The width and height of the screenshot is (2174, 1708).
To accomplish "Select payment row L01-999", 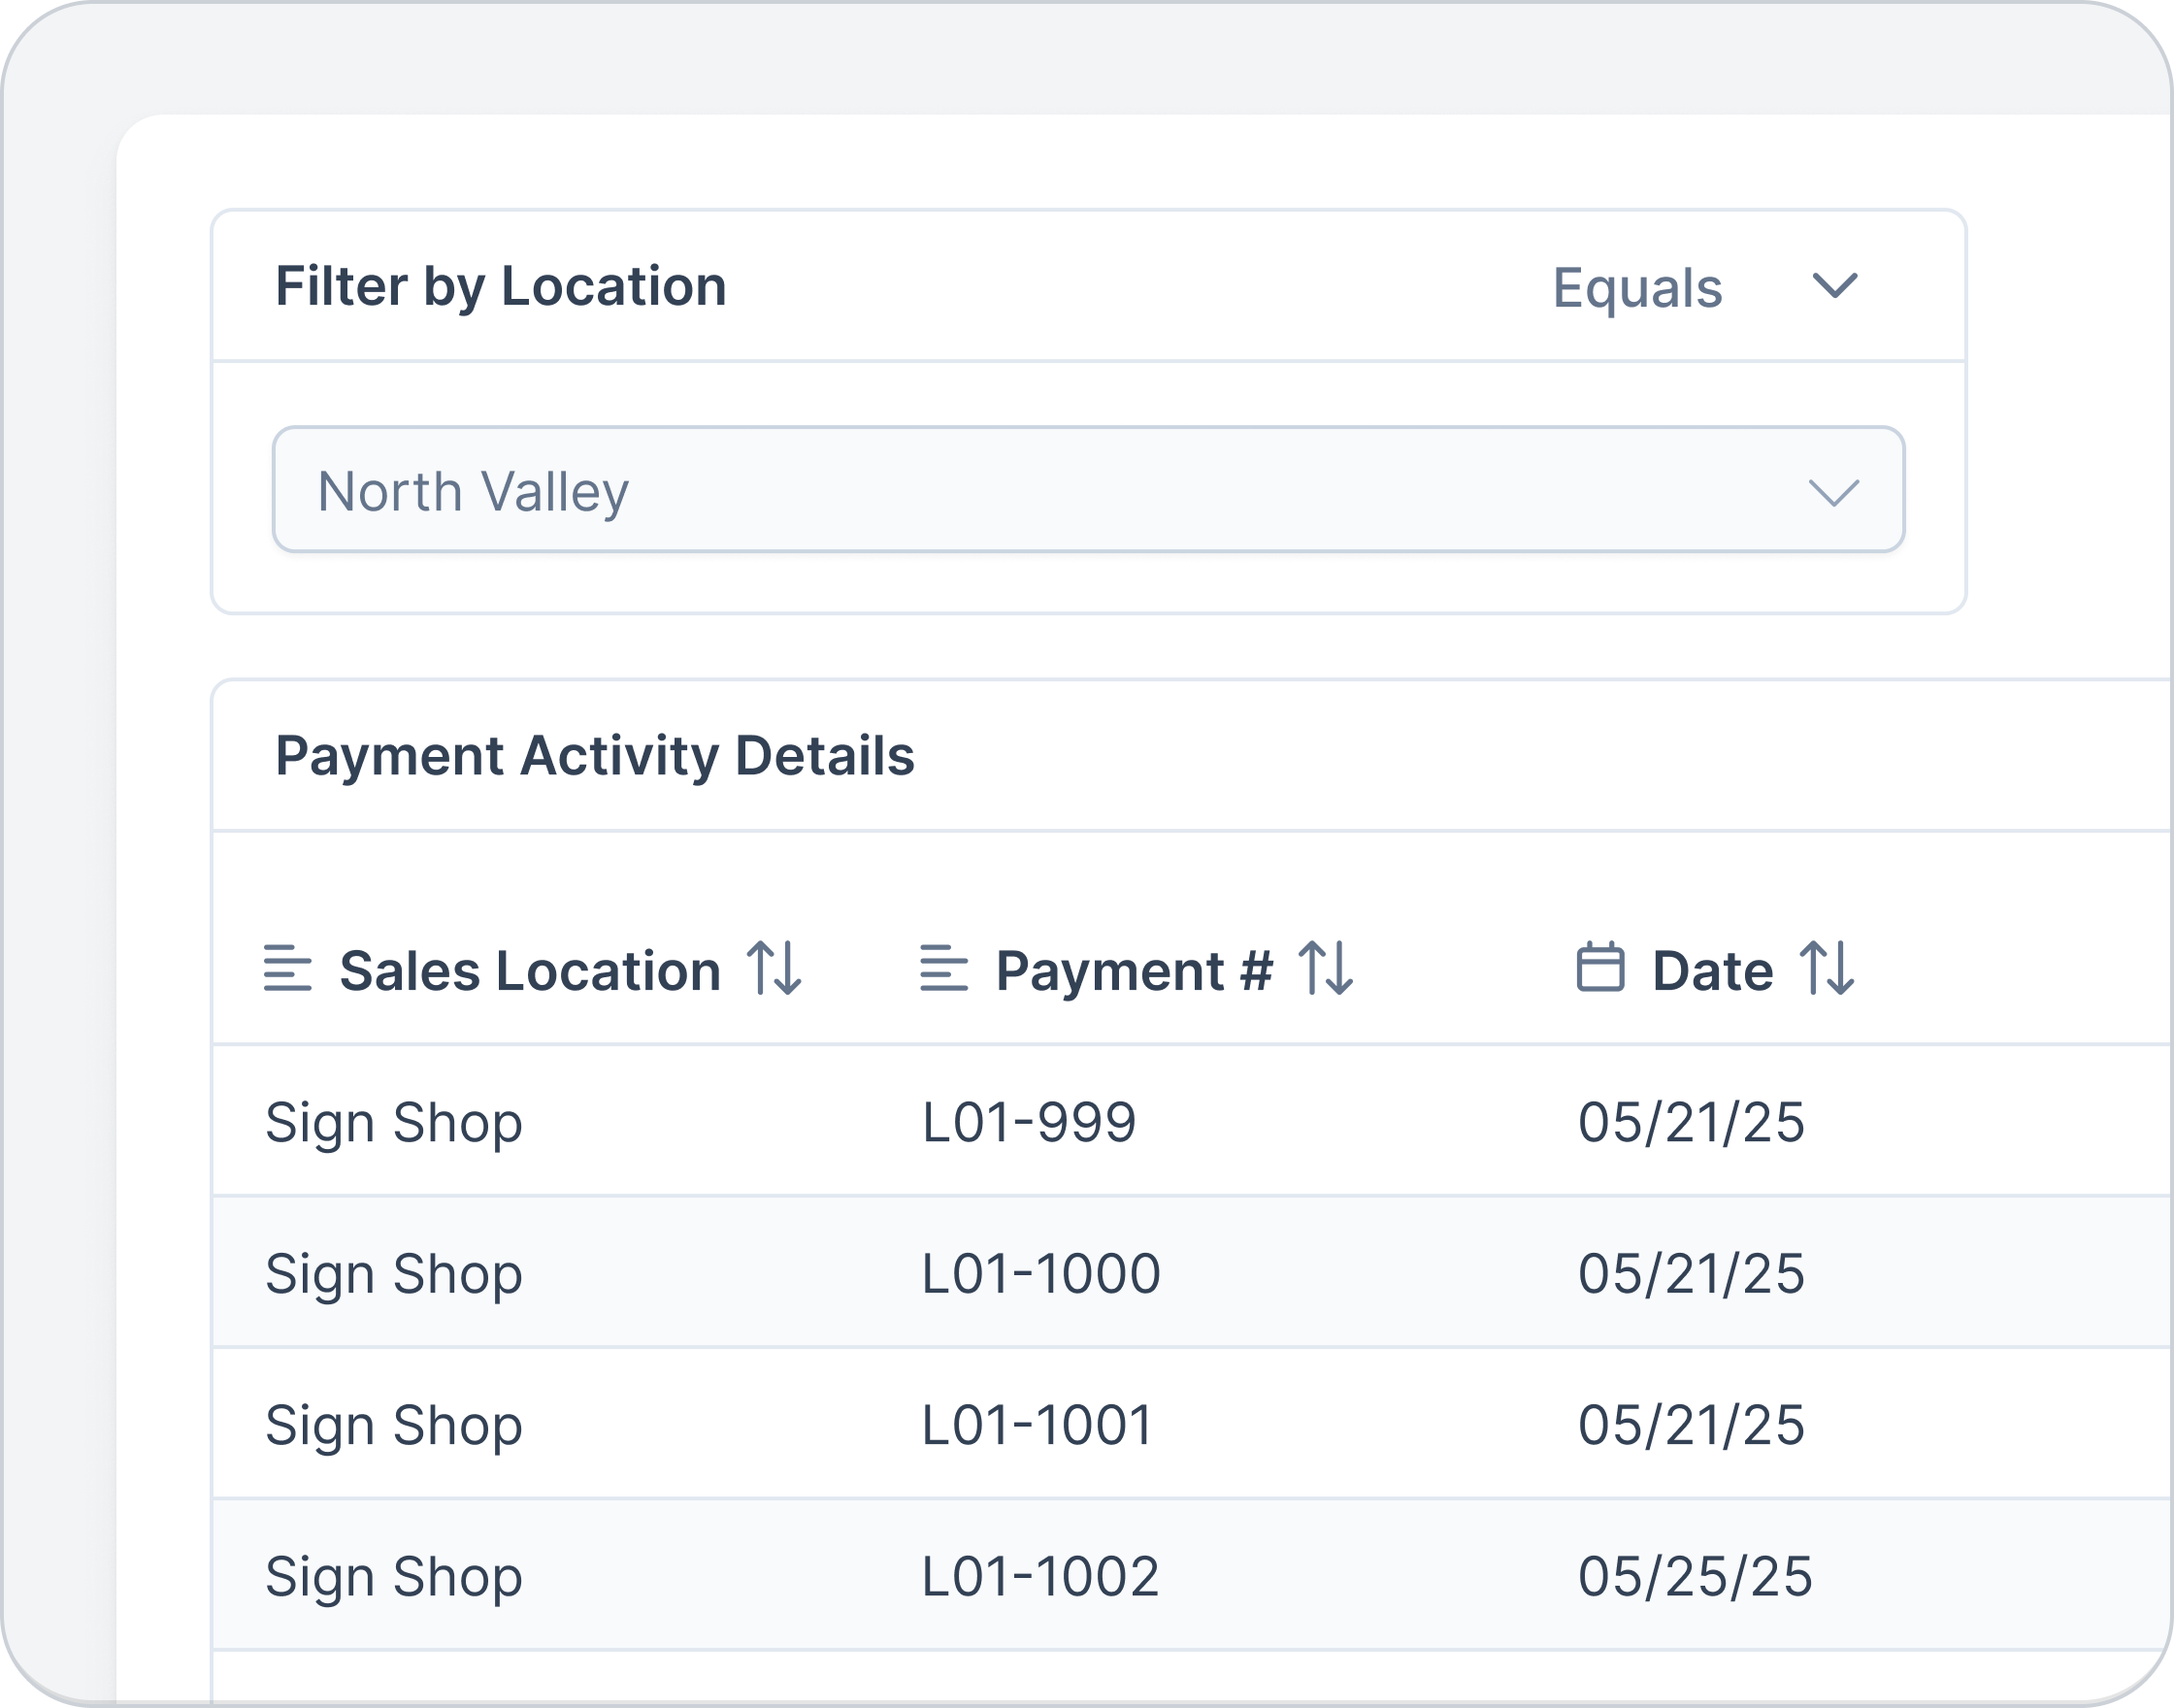I will [x=1192, y=1121].
